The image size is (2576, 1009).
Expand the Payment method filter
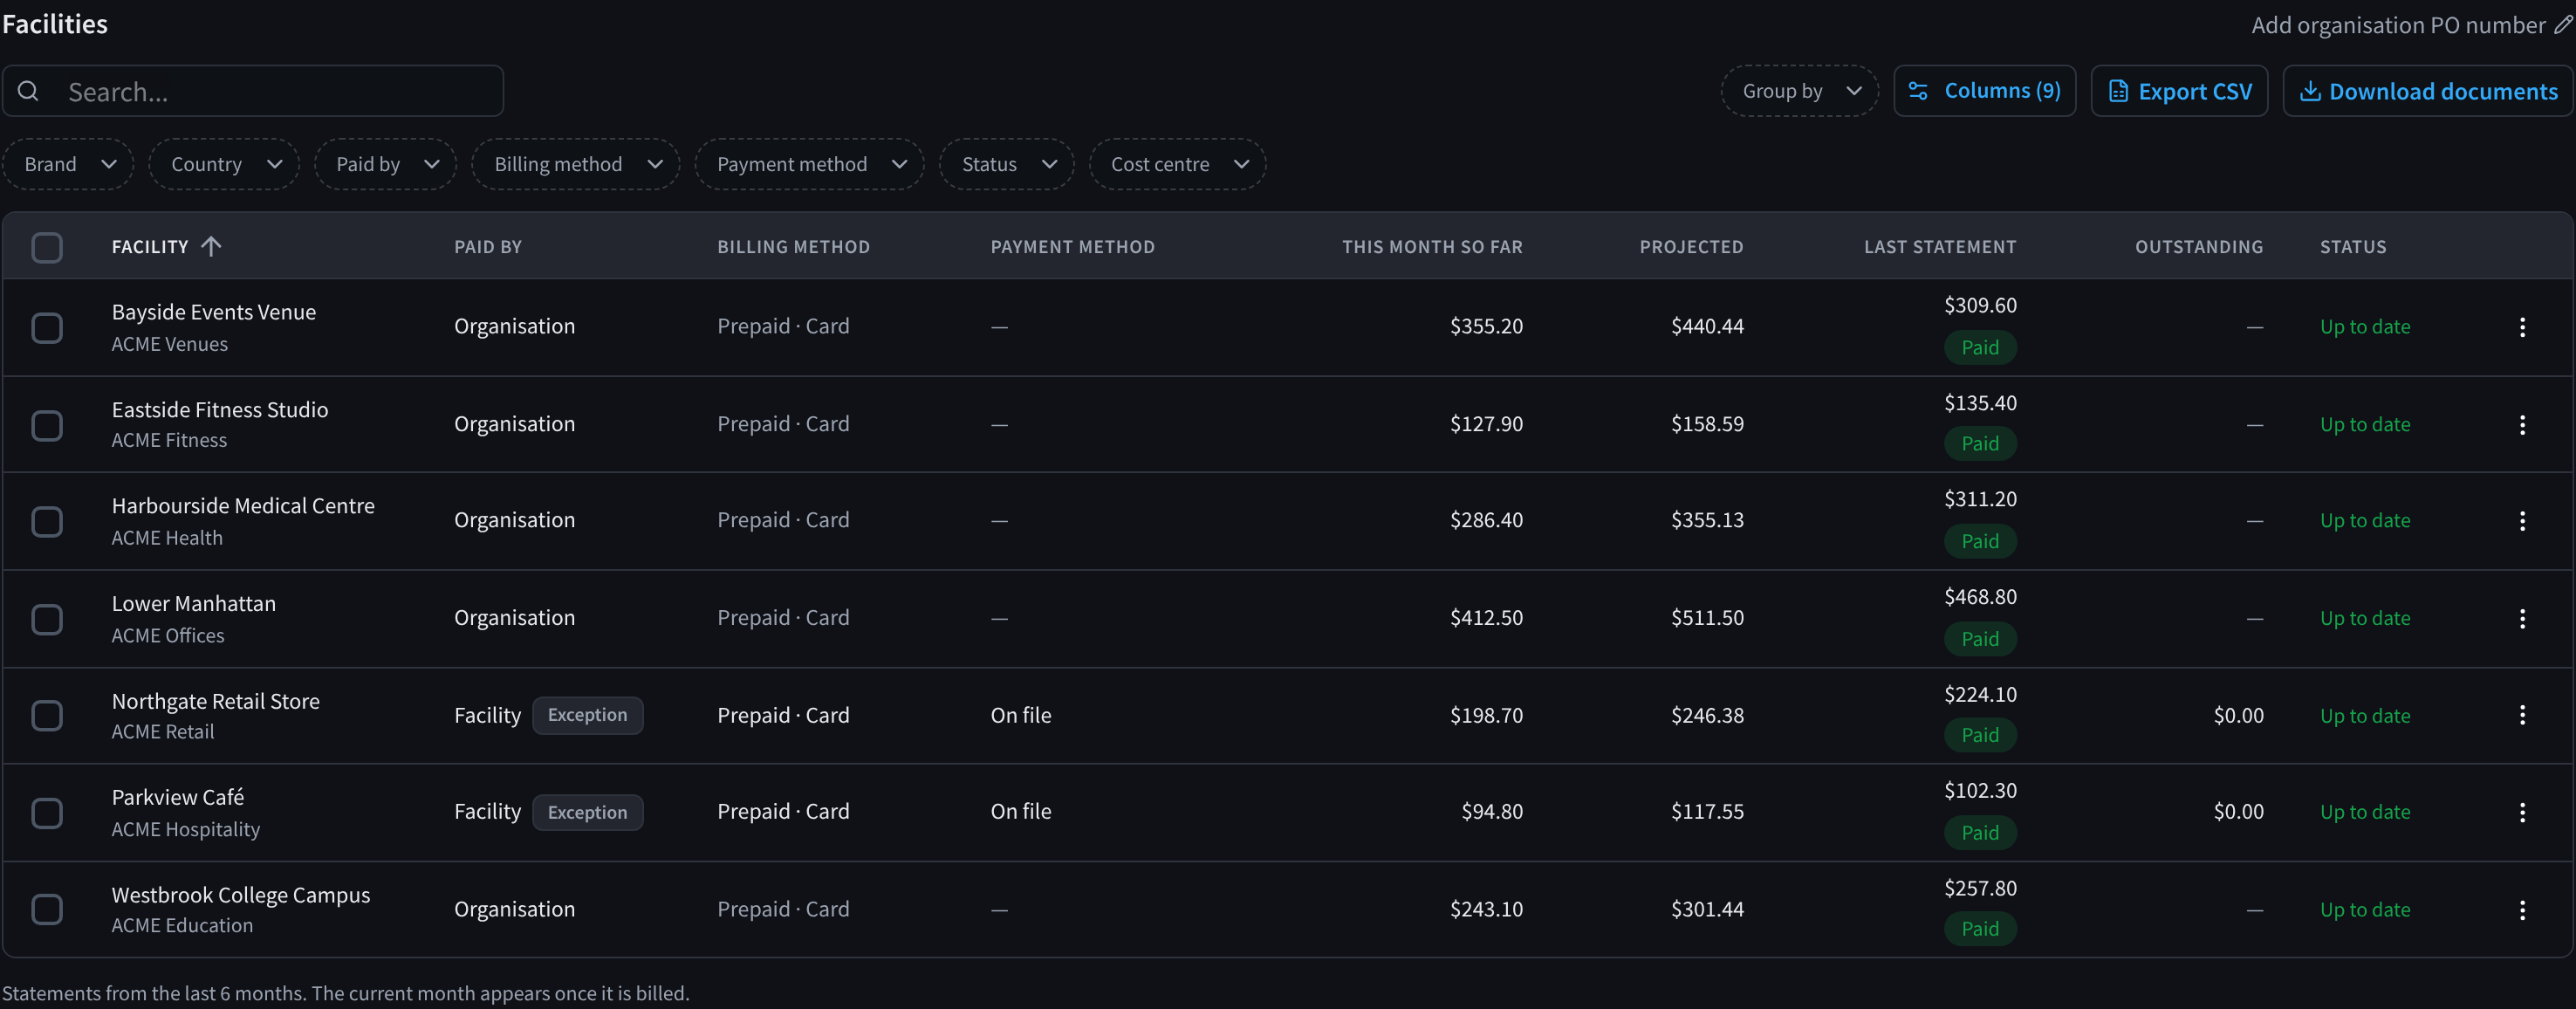(810, 164)
